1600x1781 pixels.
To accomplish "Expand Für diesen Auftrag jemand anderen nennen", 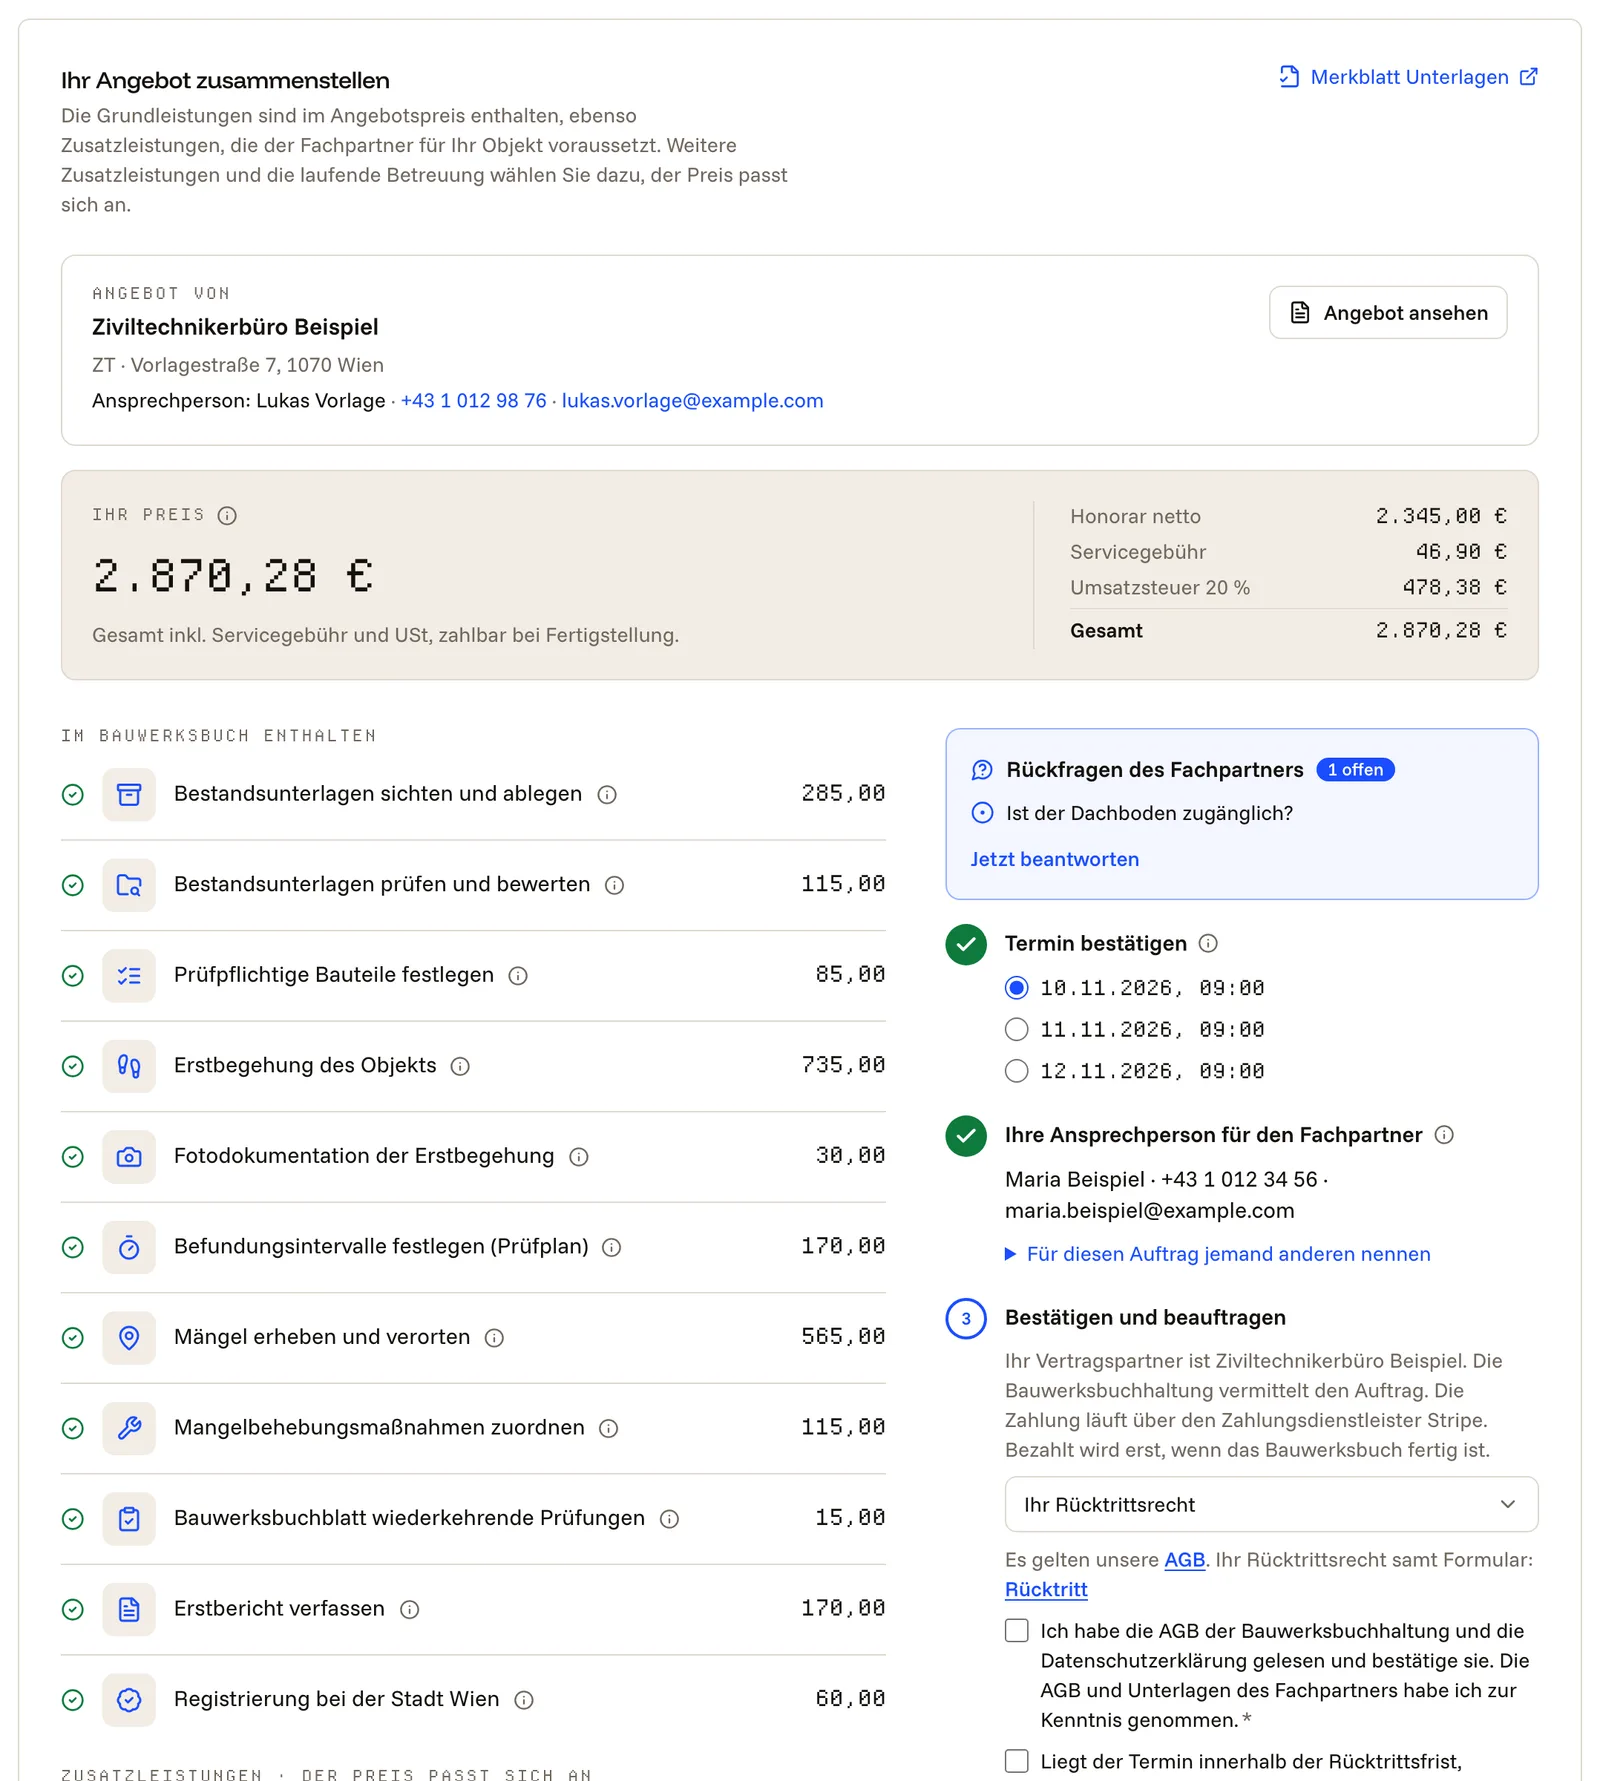I will [1218, 1254].
